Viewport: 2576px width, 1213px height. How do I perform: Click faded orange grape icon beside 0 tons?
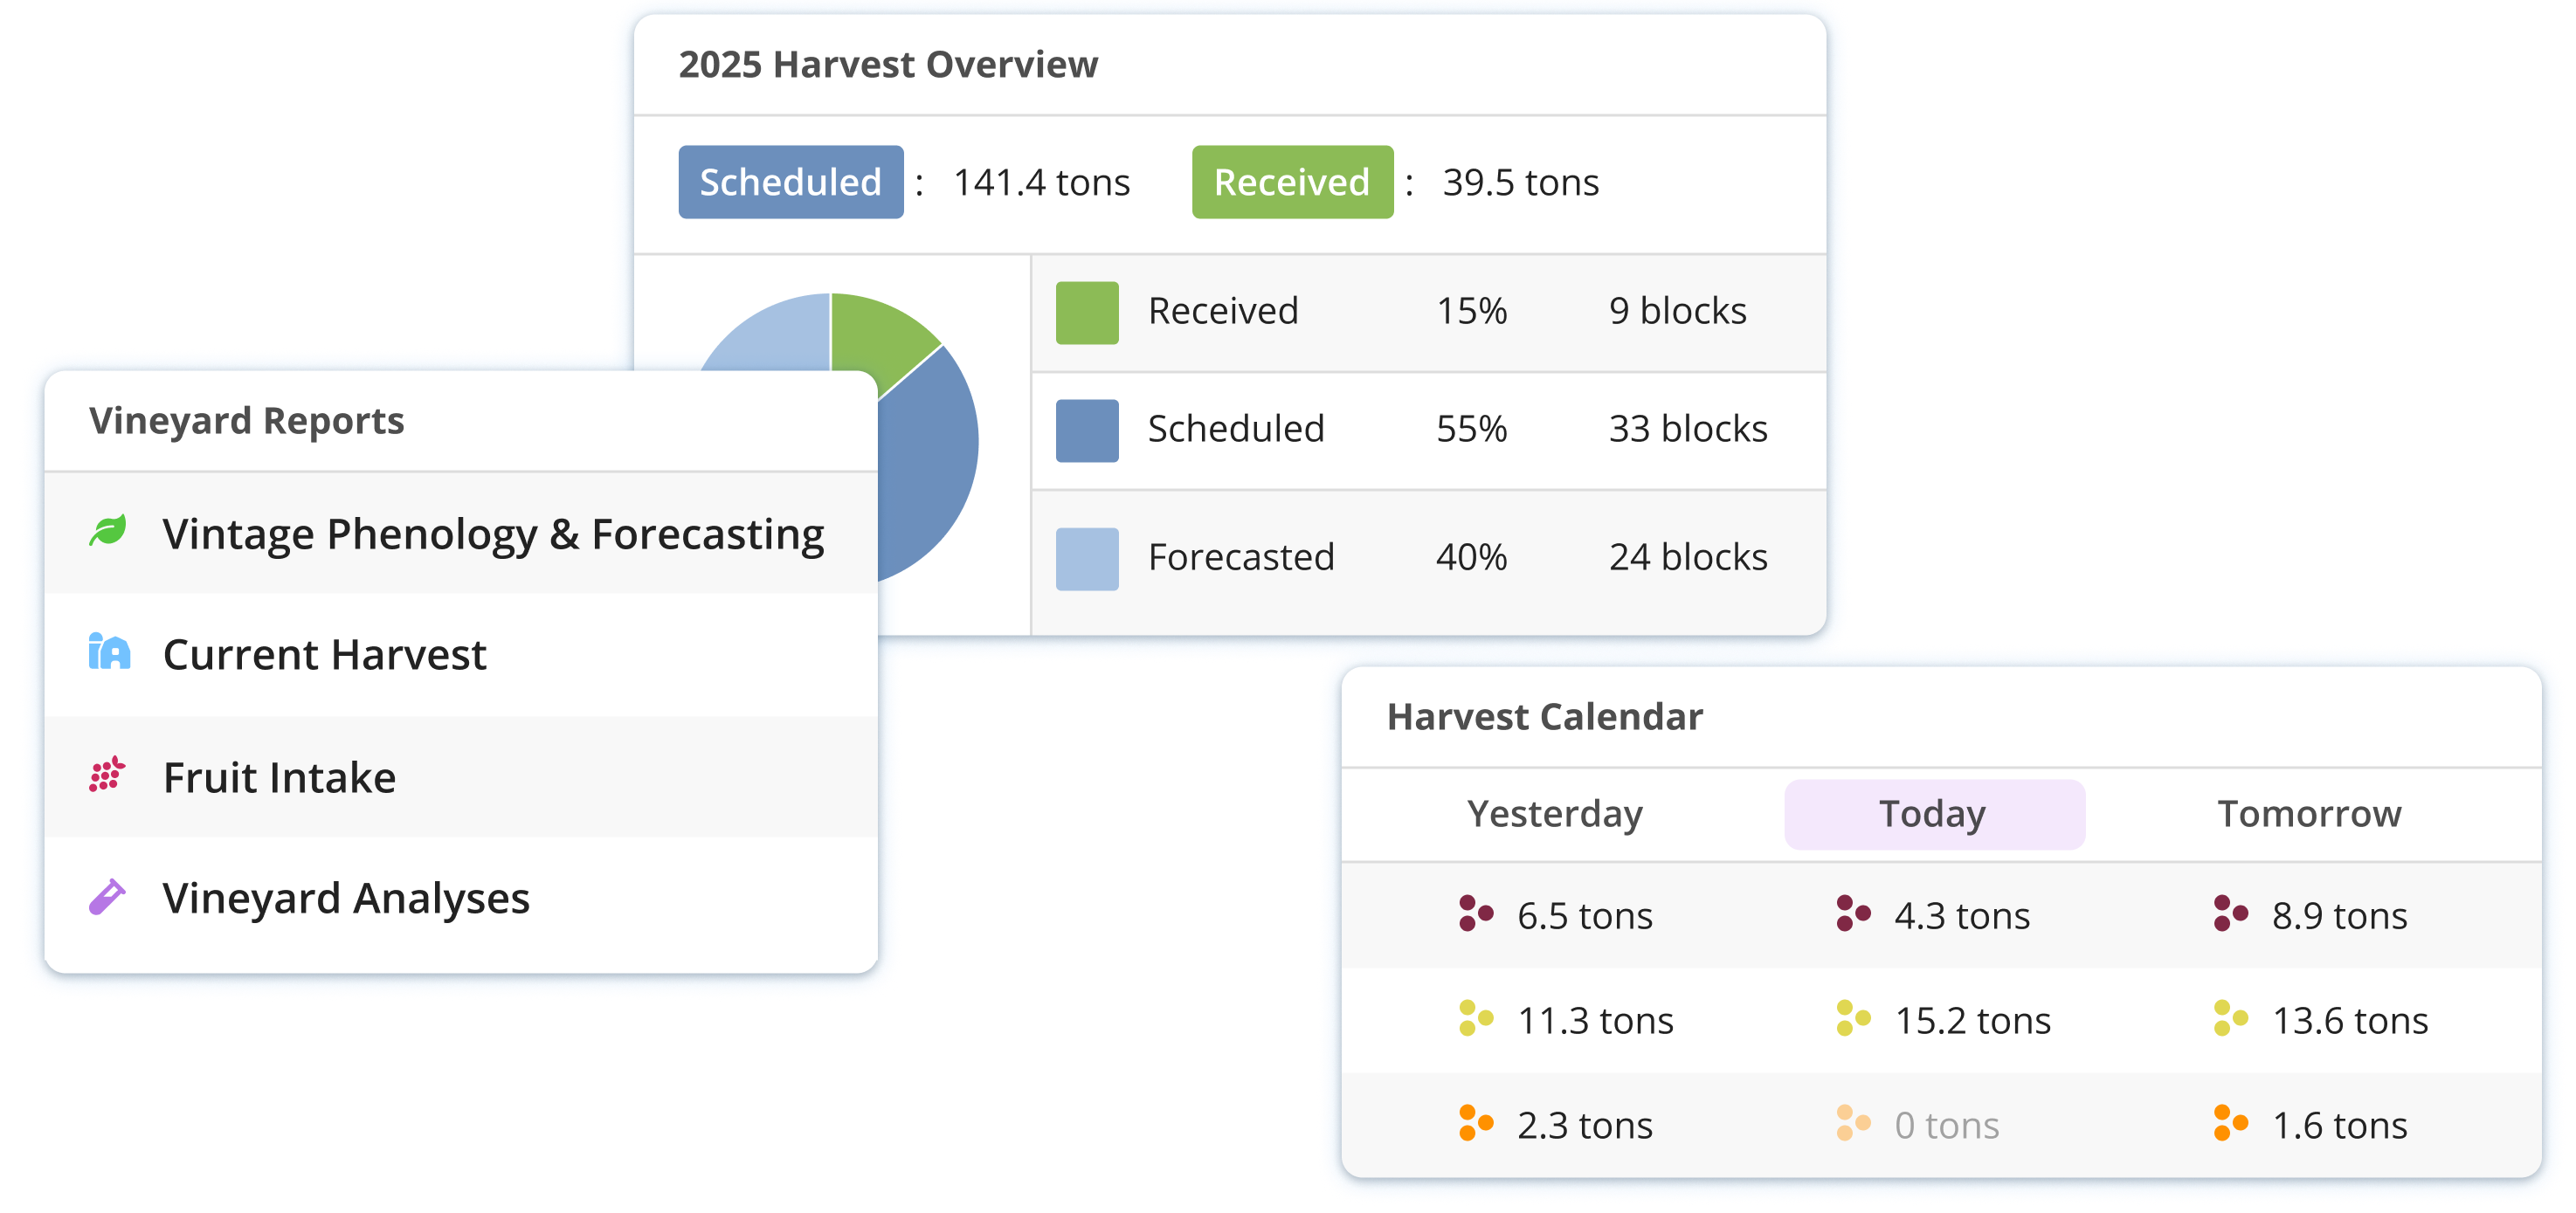coord(1852,1124)
